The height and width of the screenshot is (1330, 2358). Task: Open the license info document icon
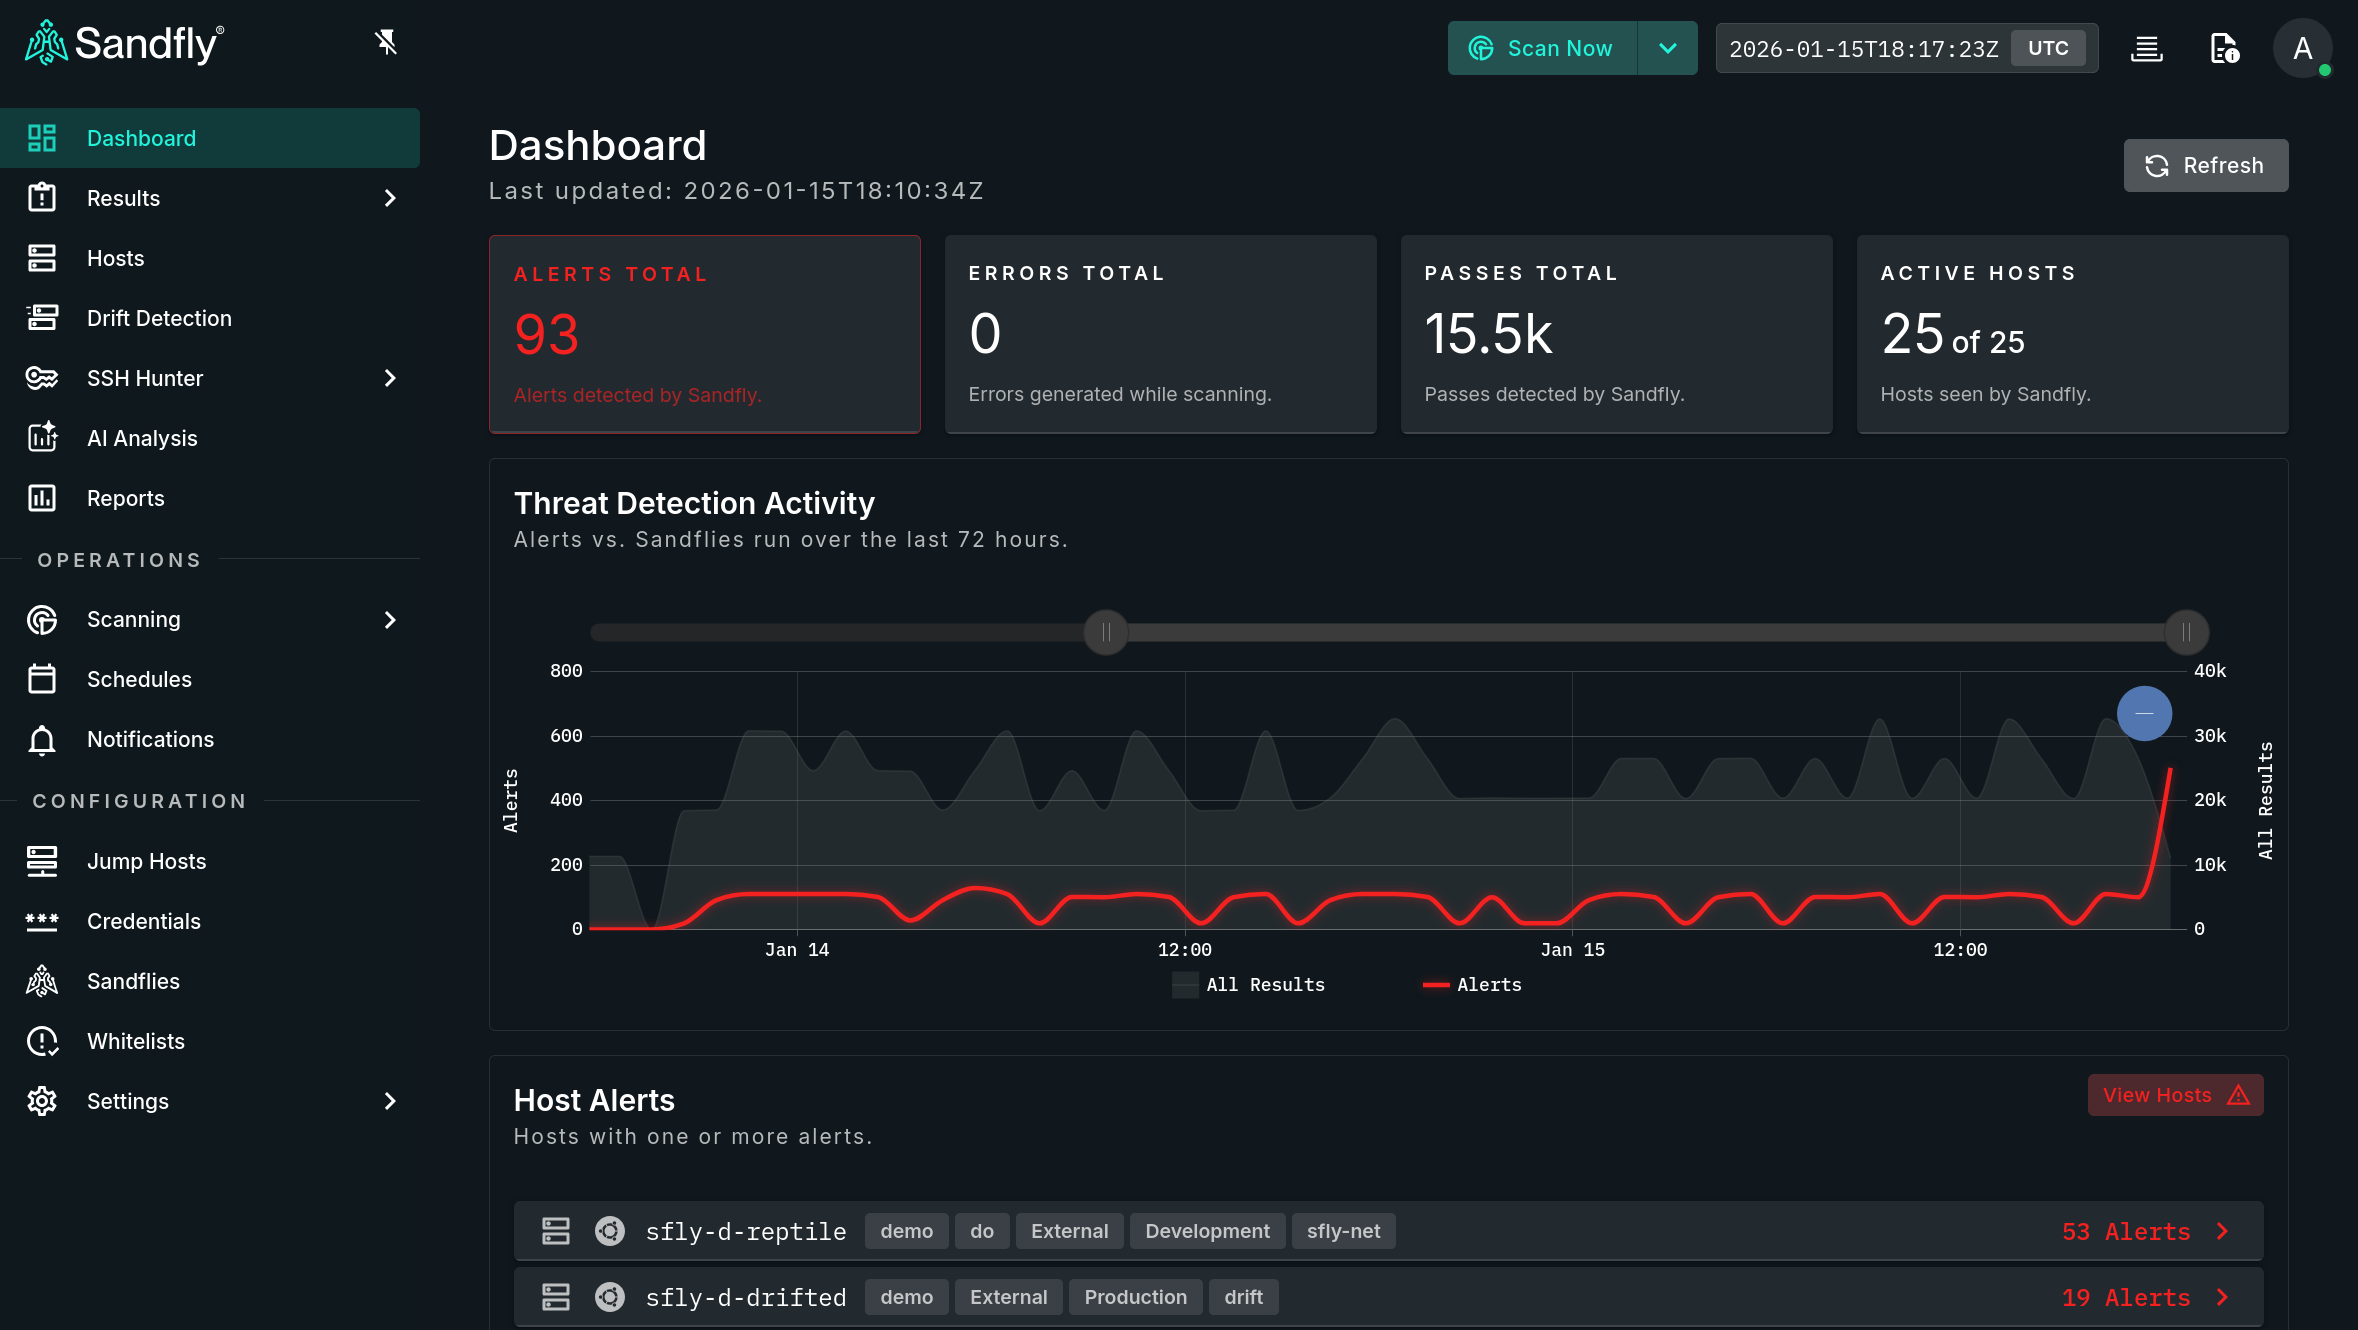click(x=2224, y=48)
